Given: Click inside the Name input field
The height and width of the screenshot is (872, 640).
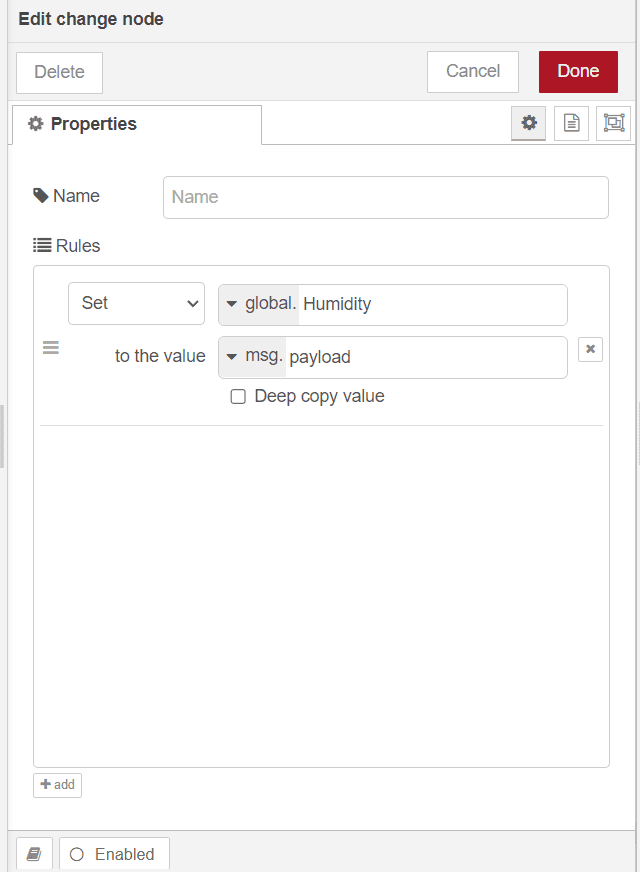Looking at the screenshot, I should (385, 197).
